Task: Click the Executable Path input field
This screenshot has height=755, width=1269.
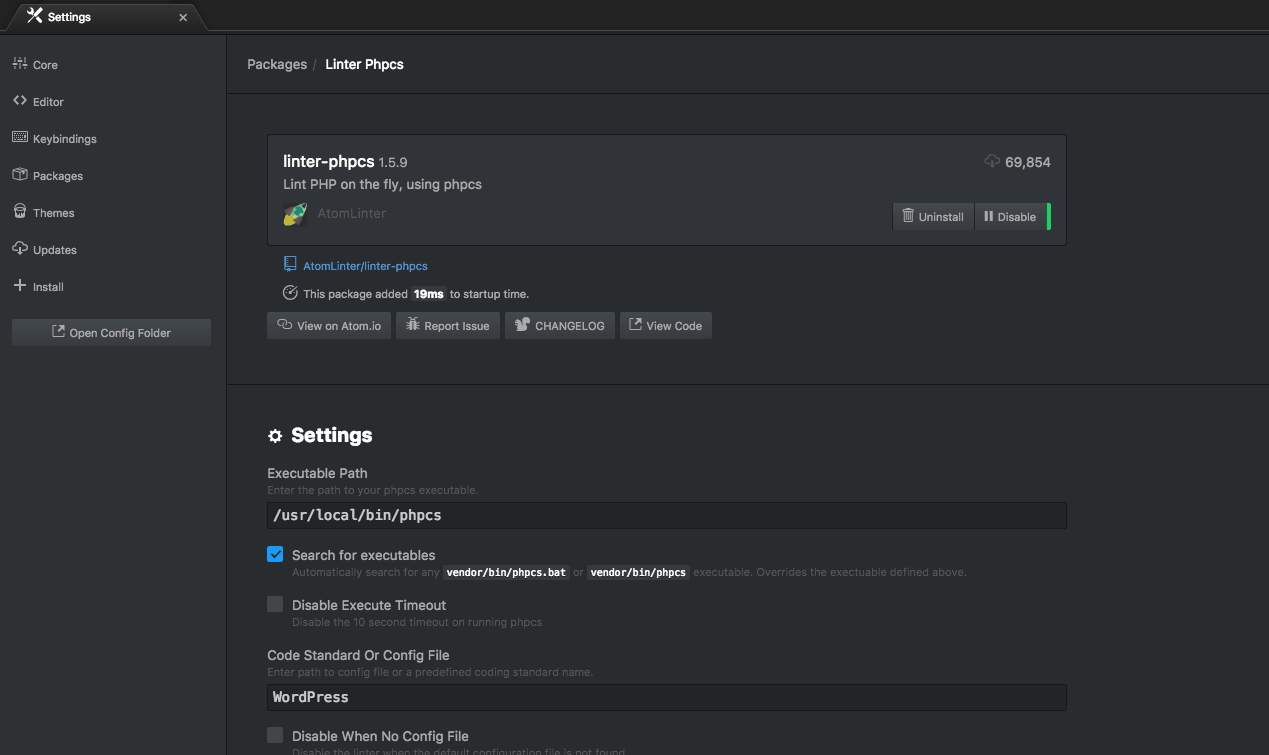Action: [666, 515]
